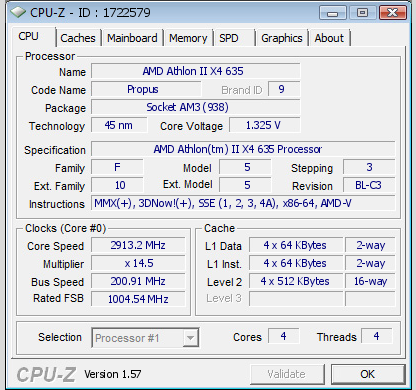The width and height of the screenshot is (416, 390).
Task: Switch to the About tab
Action: (329, 38)
